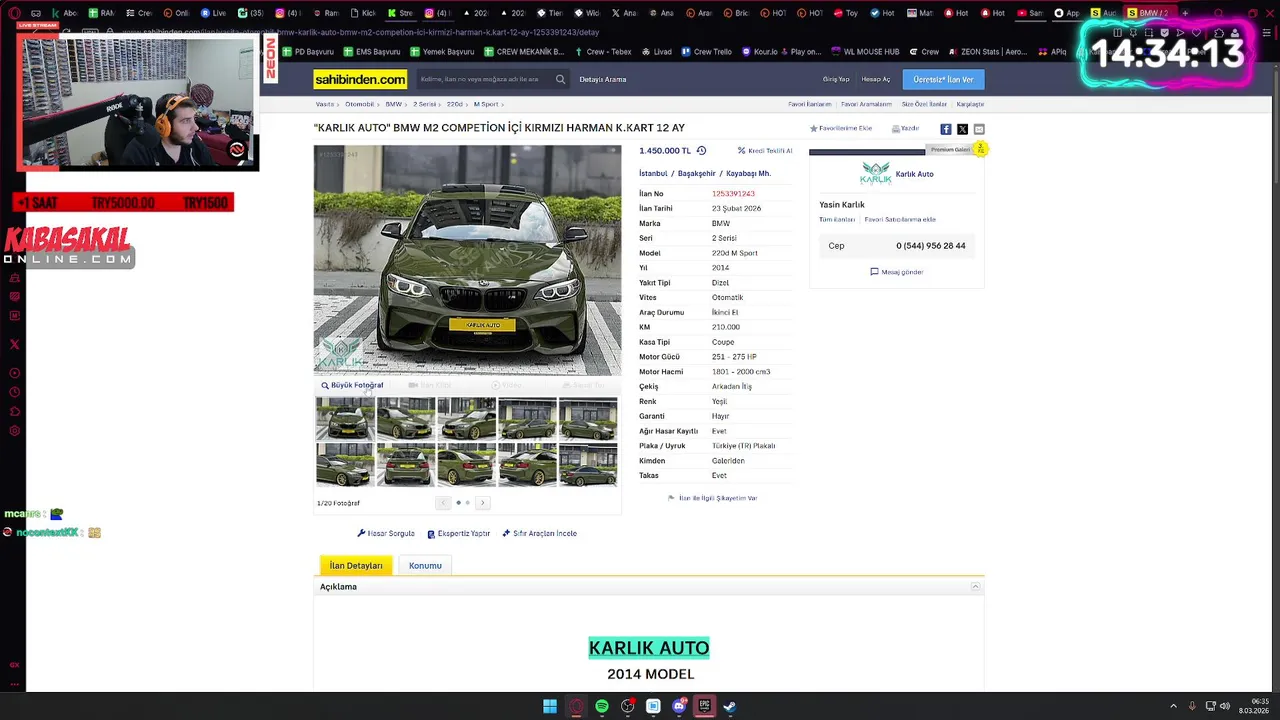Go to next photo thumbnails page

click(x=482, y=503)
